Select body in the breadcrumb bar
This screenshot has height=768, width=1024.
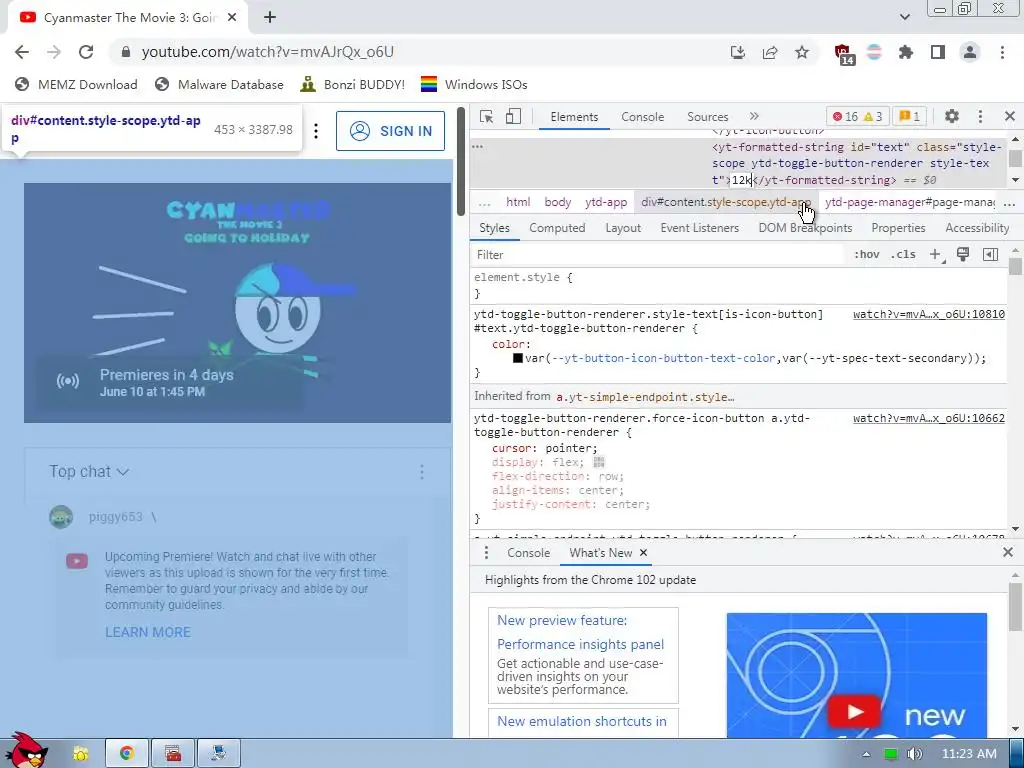pyautogui.click(x=558, y=202)
